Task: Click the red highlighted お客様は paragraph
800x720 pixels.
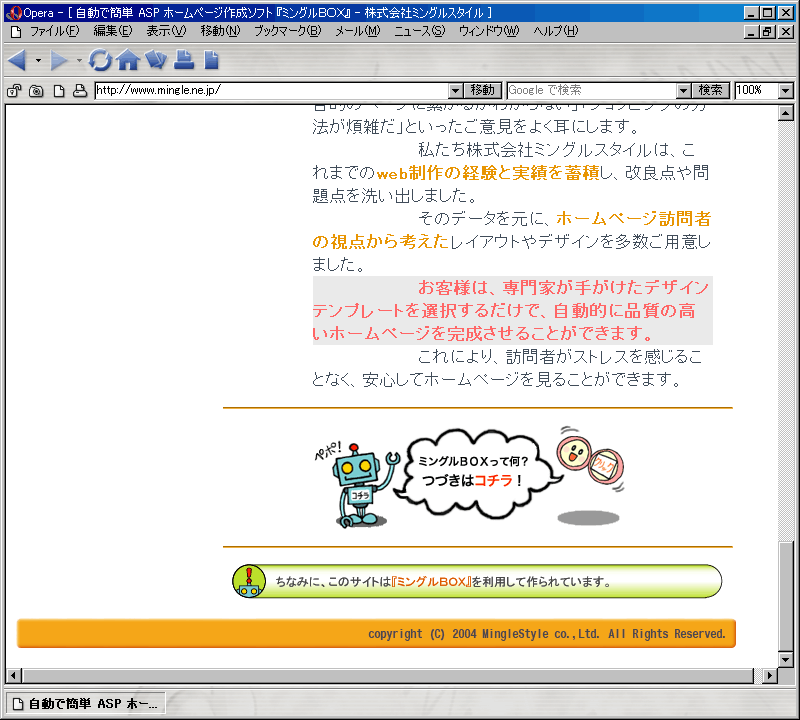Action: (x=512, y=310)
